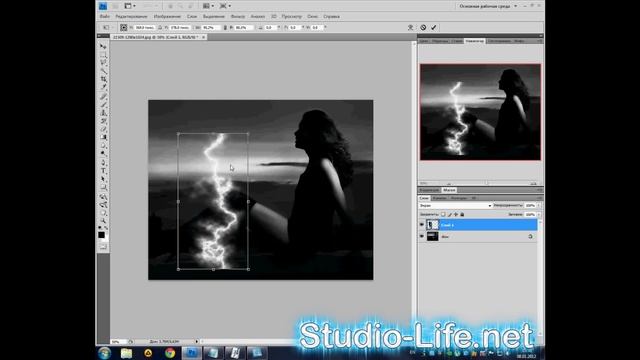The height and width of the screenshot is (360, 640).
Task: Select the Move tool
Action: (103, 47)
